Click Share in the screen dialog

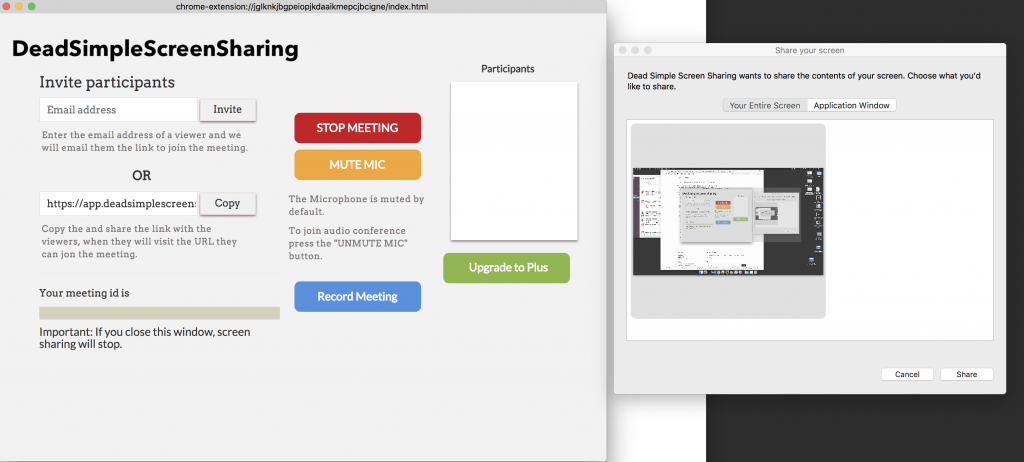point(967,374)
